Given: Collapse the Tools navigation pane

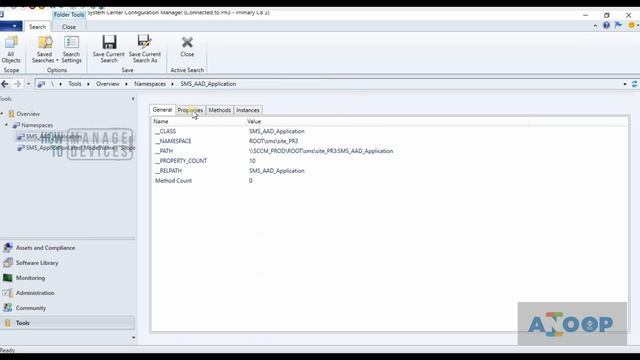Looking at the screenshot, I should 133,99.
